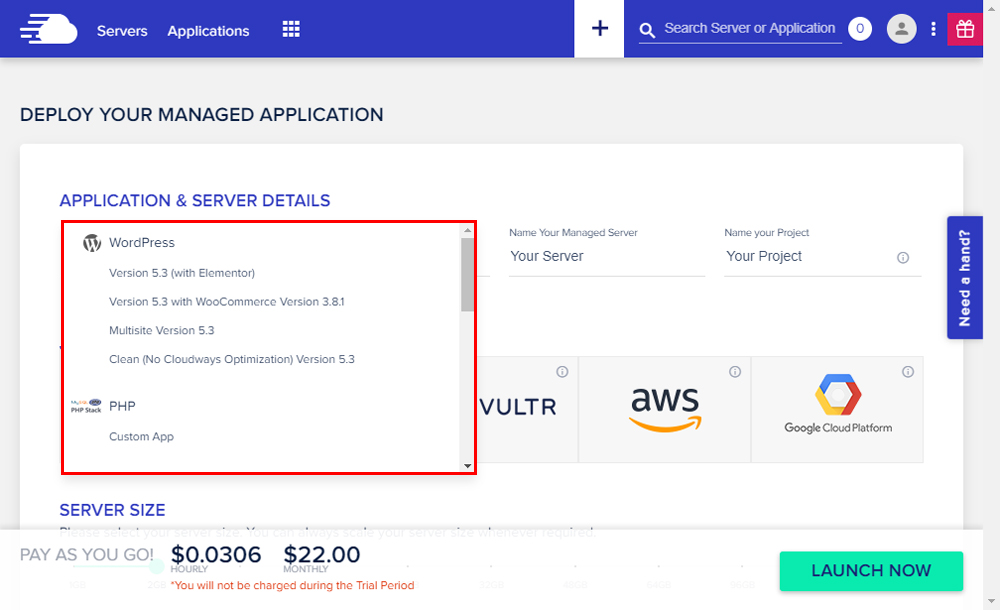The image size is (1000, 610).
Task: Select the Vultr provider card
Action: point(527,409)
